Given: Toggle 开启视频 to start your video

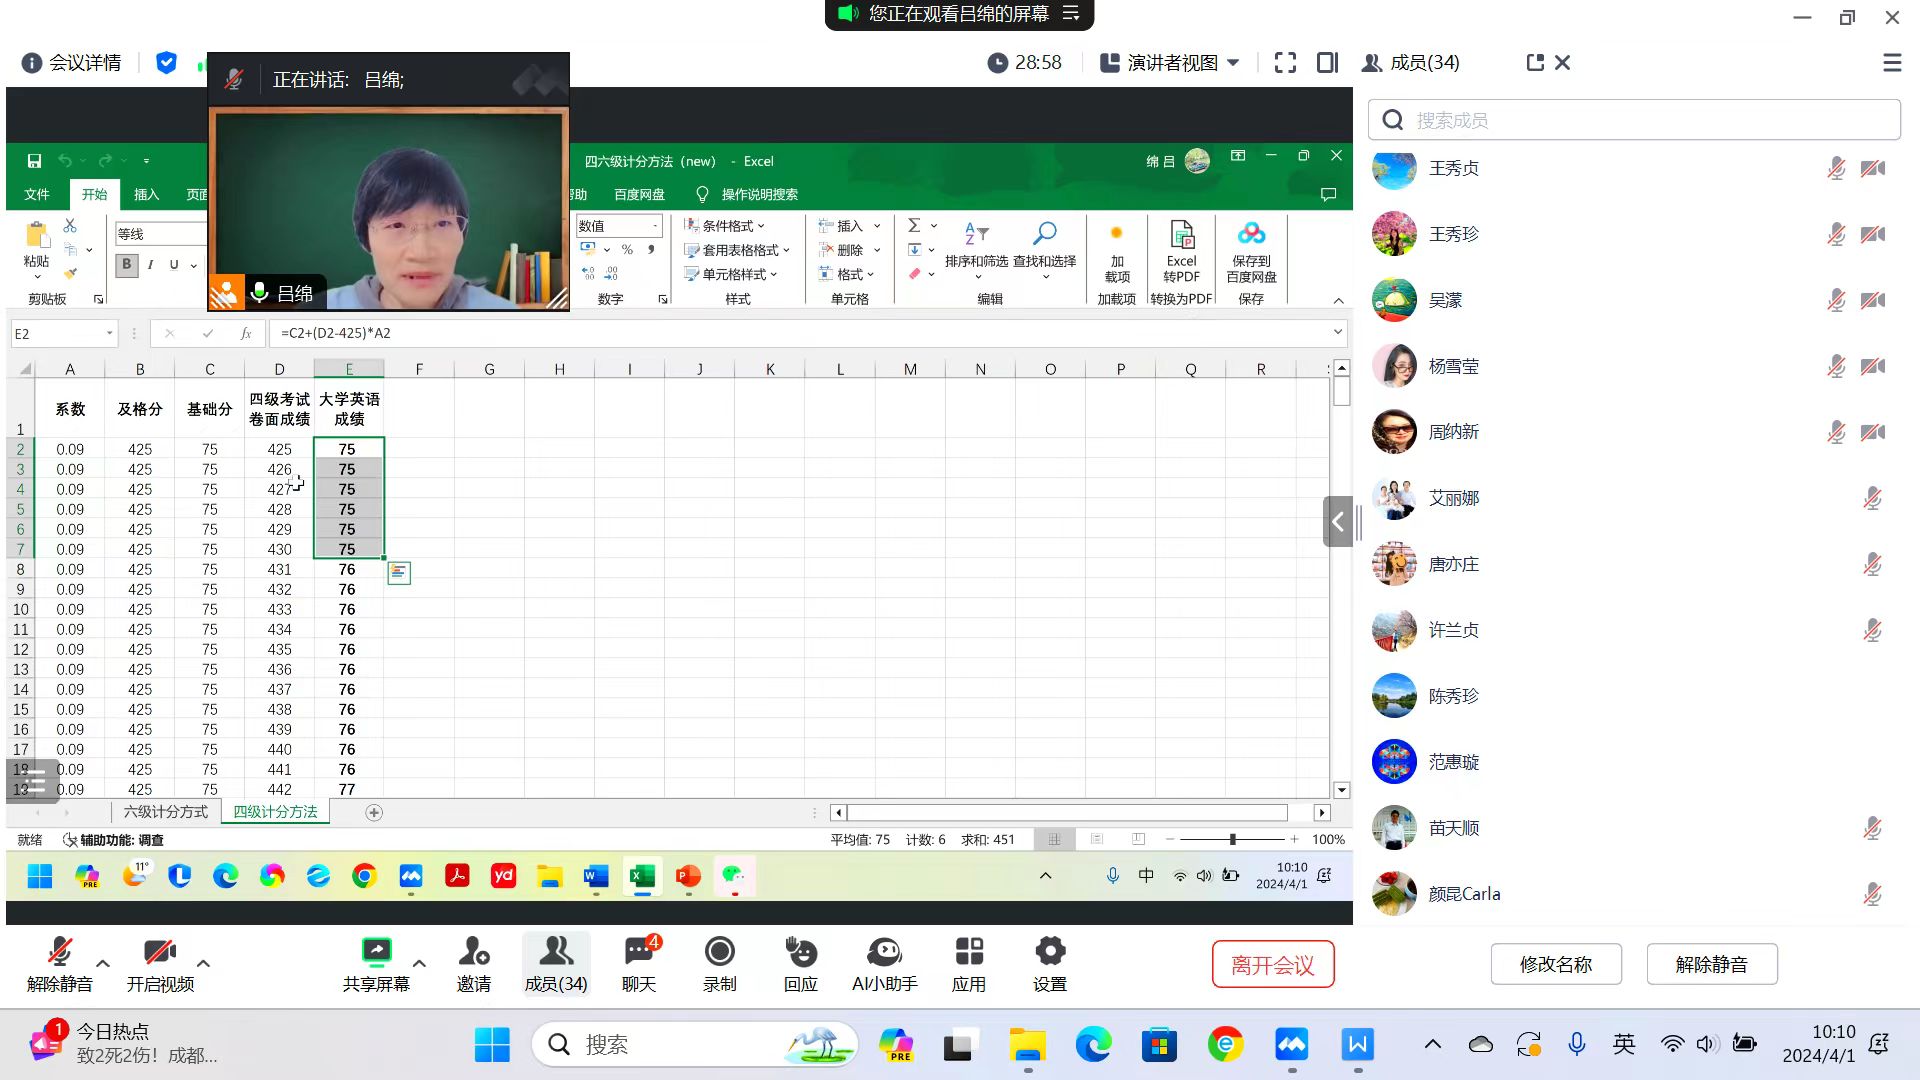Looking at the screenshot, I should click(x=160, y=960).
